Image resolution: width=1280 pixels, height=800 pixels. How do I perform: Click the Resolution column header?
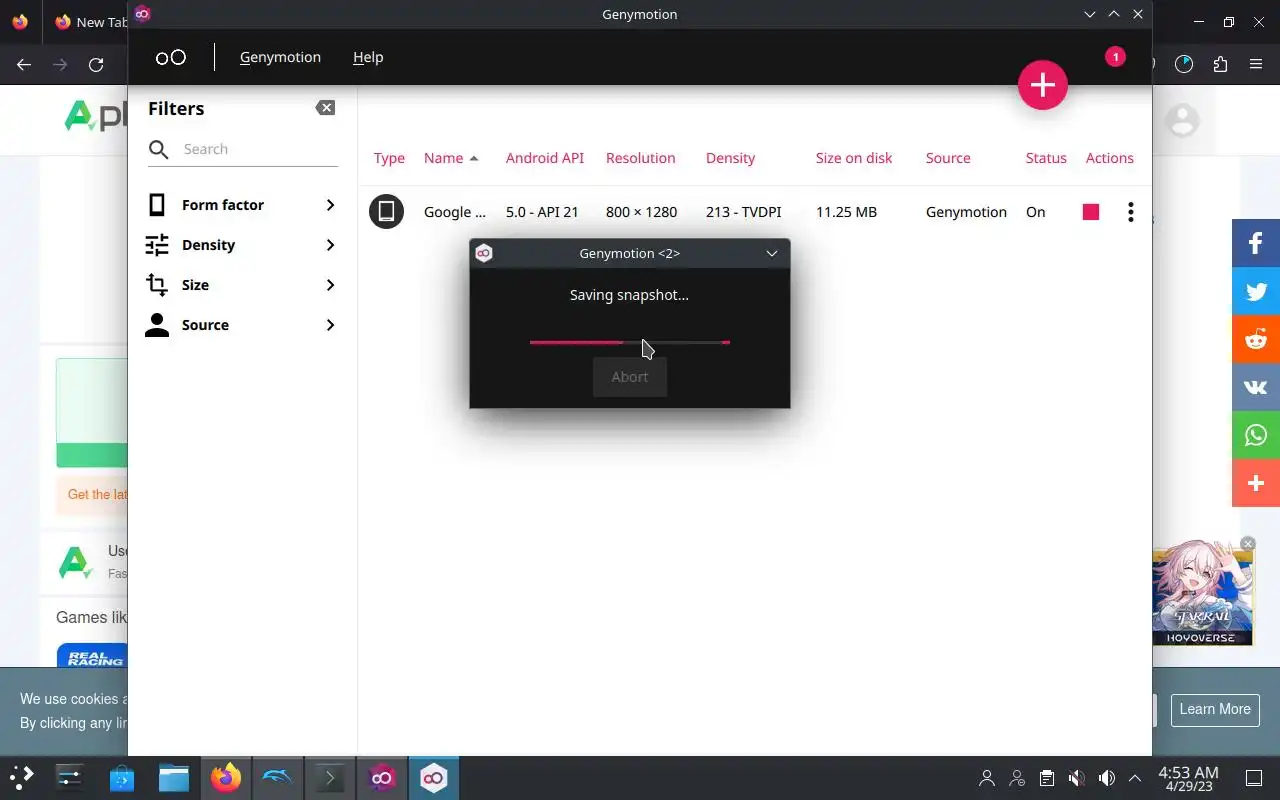coord(640,158)
